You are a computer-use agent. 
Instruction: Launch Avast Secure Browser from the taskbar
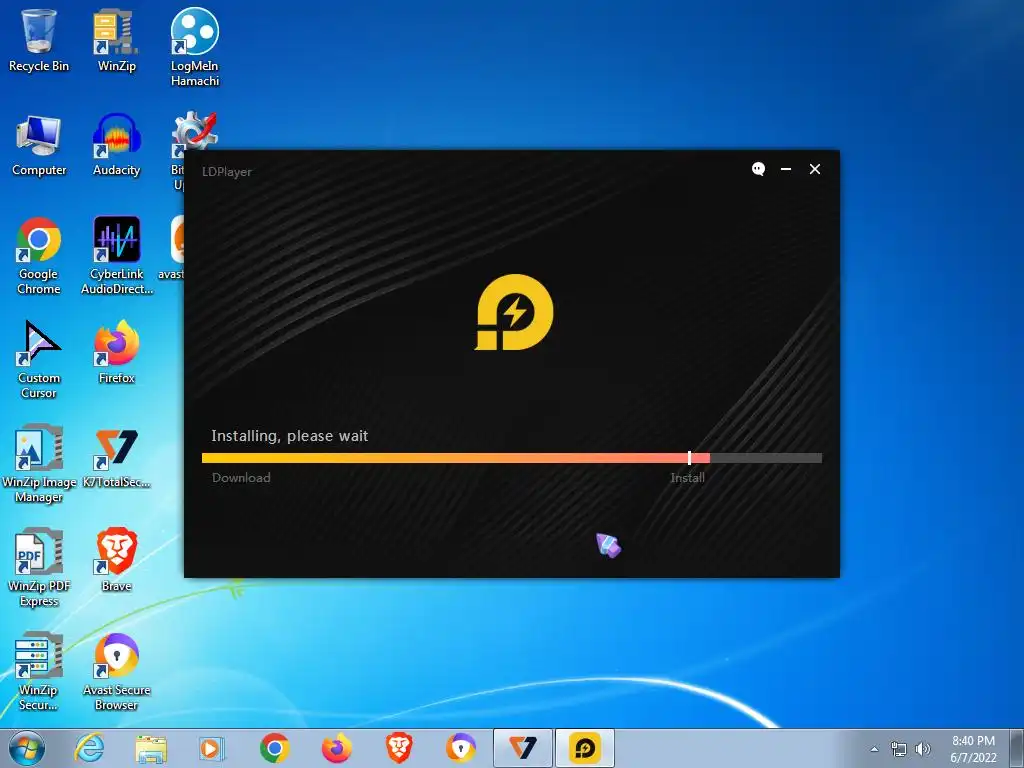coord(460,748)
